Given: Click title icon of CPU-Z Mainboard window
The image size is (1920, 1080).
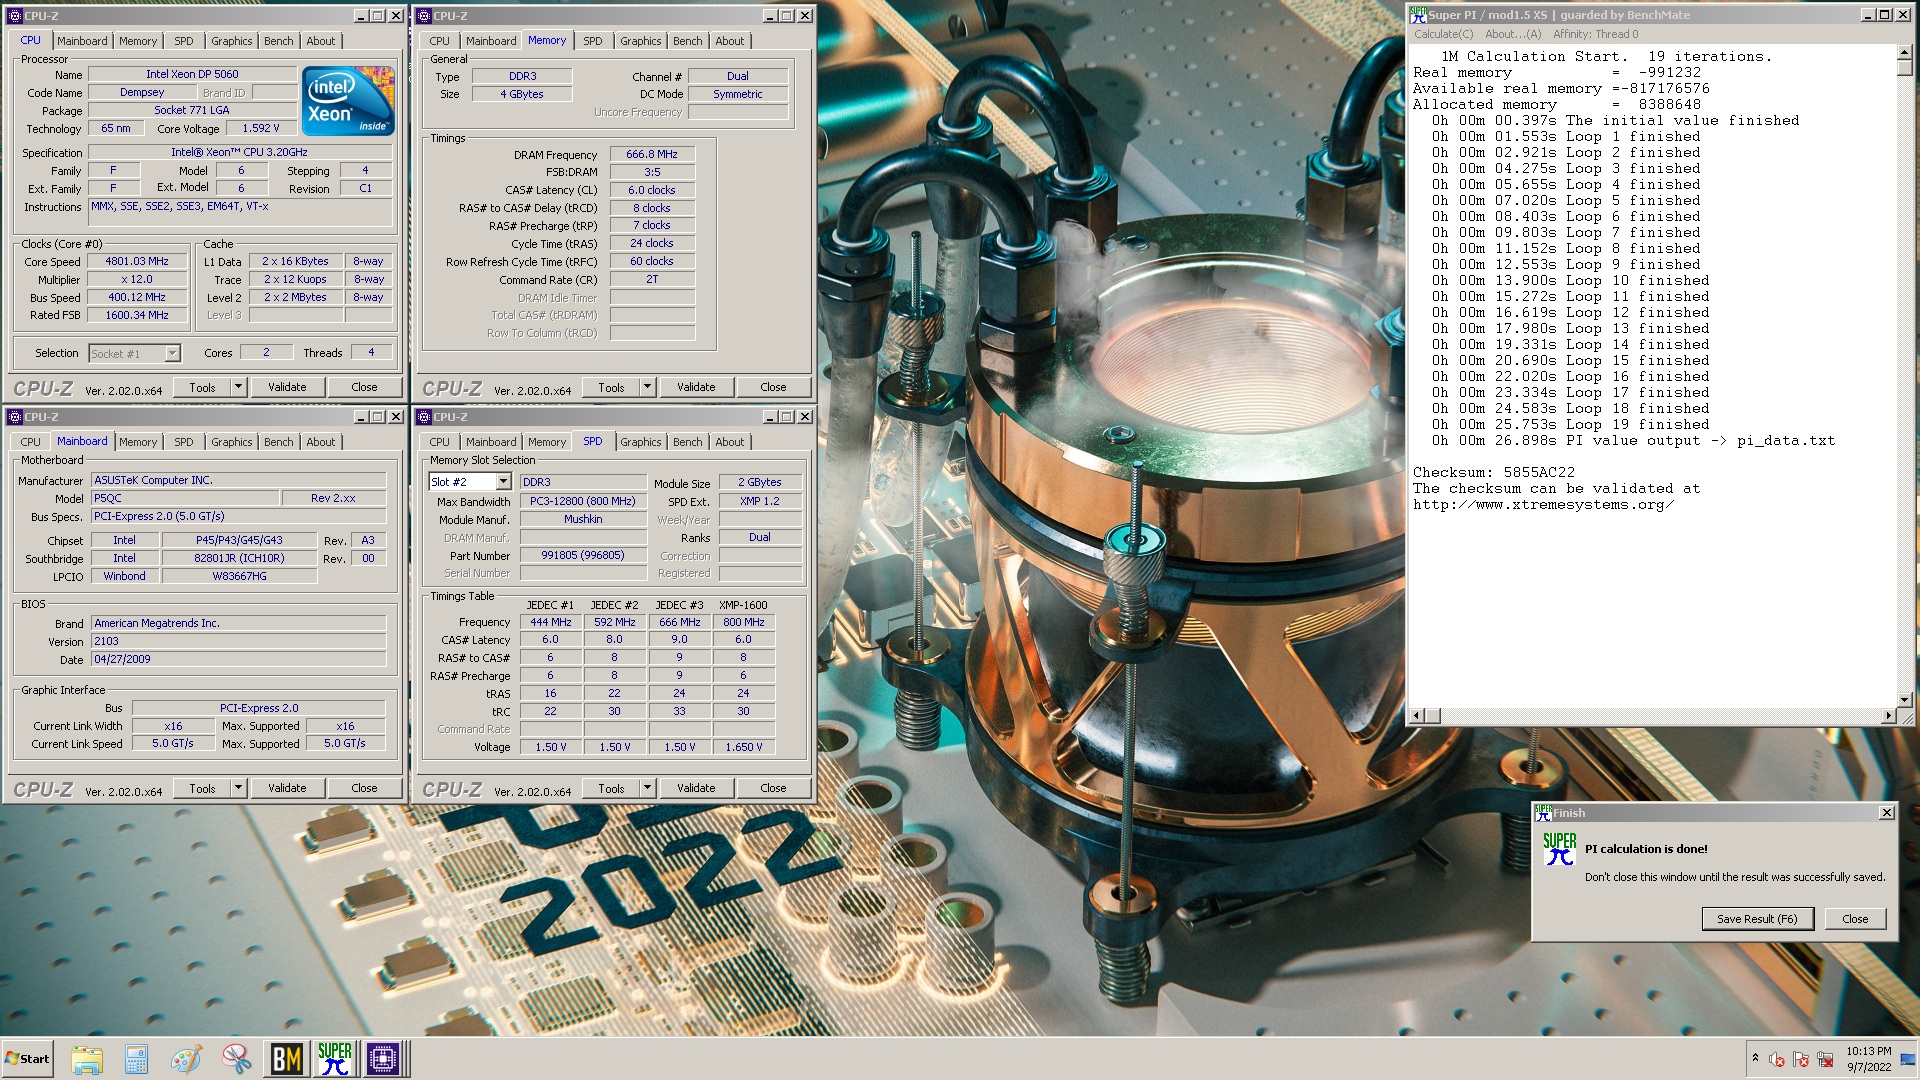Looking at the screenshot, I should pyautogui.click(x=15, y=417).
